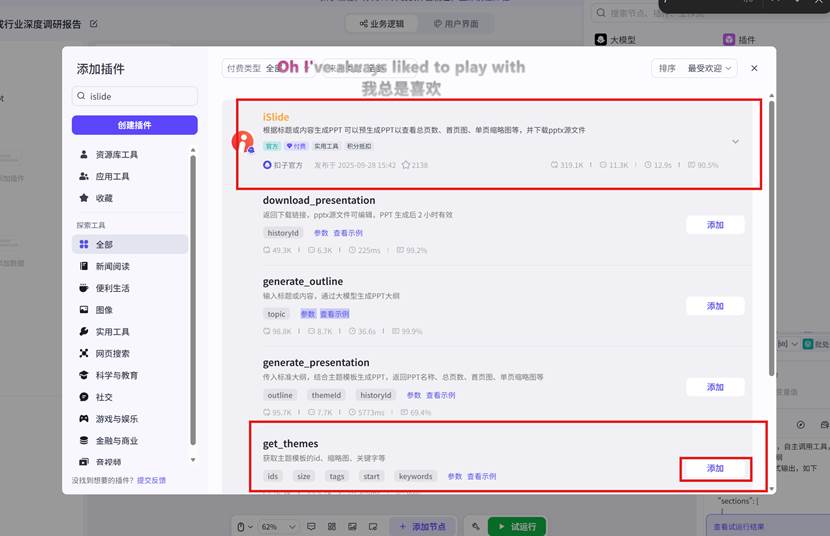Click the keywords tag under get_themes
Viewport: 830px width, 536px height.
pyautogui.click(x=416, y=476)
